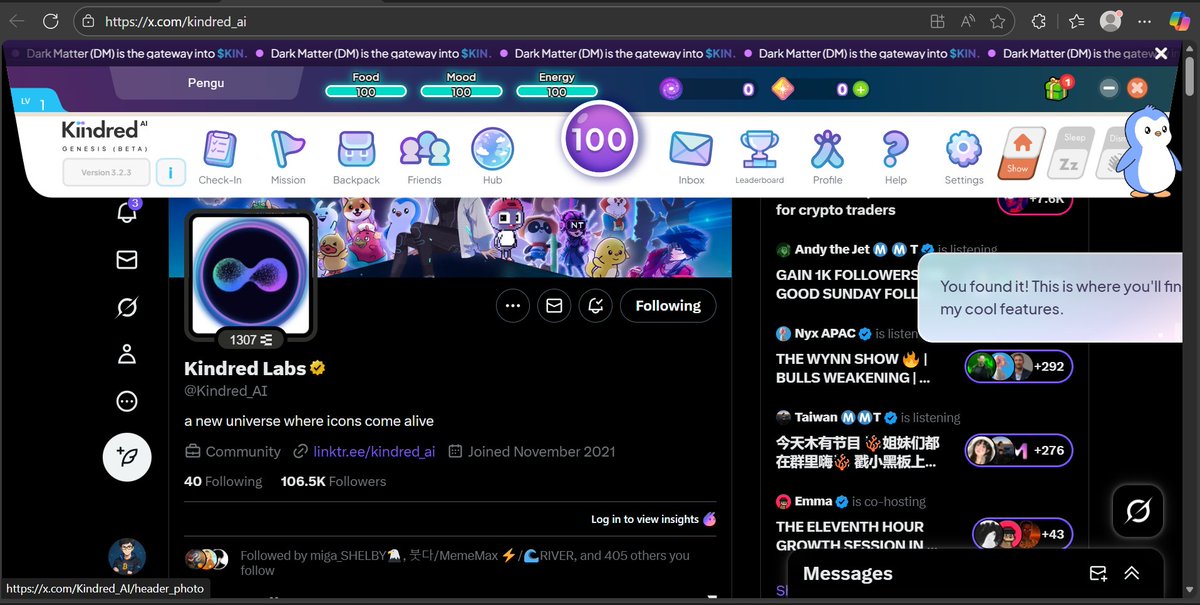Click the Pengu penguin character

[1149, 150]
